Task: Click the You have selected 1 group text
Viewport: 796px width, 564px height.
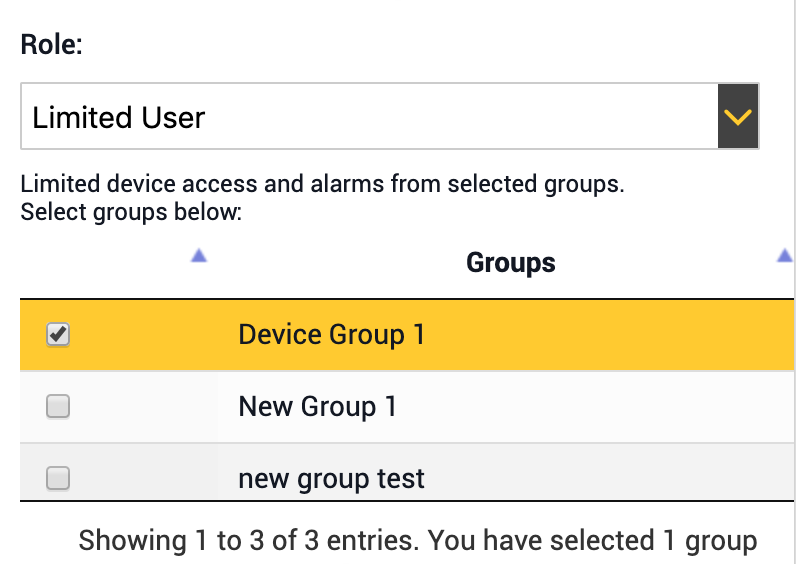Action: (x=592, y=540)
